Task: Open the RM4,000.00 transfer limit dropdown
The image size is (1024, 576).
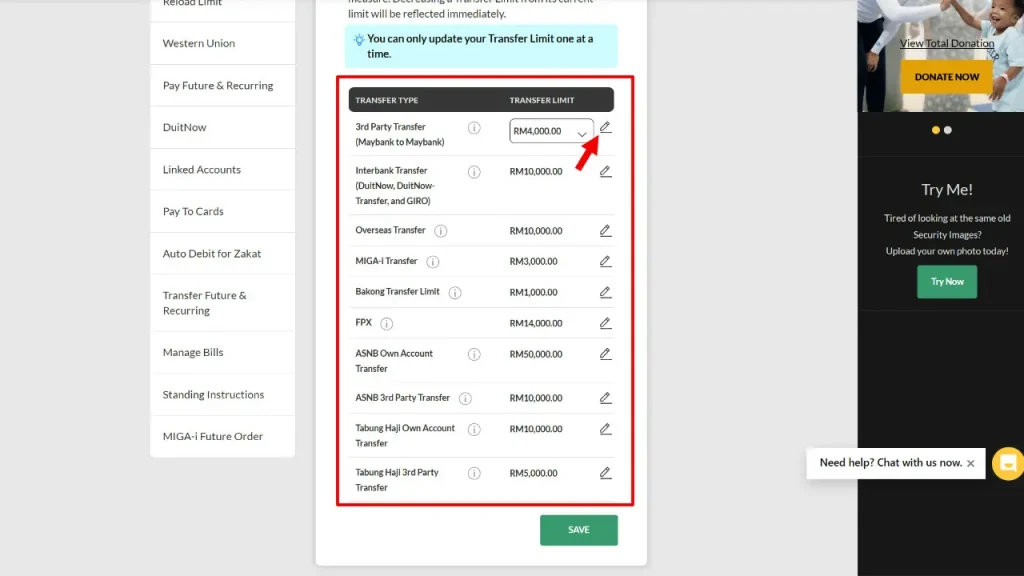Action: pyautogui.click(x=551, y=131)
